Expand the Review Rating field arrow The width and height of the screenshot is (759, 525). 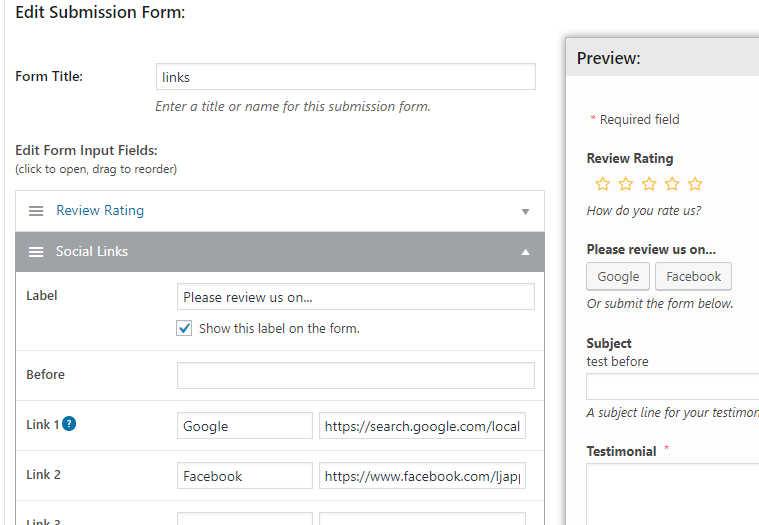(x=525, y=211)
